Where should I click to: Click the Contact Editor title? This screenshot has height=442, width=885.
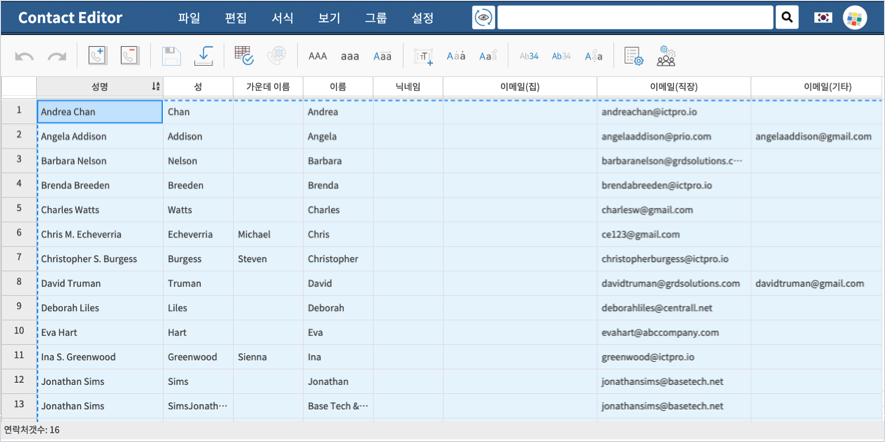(70, 17)
